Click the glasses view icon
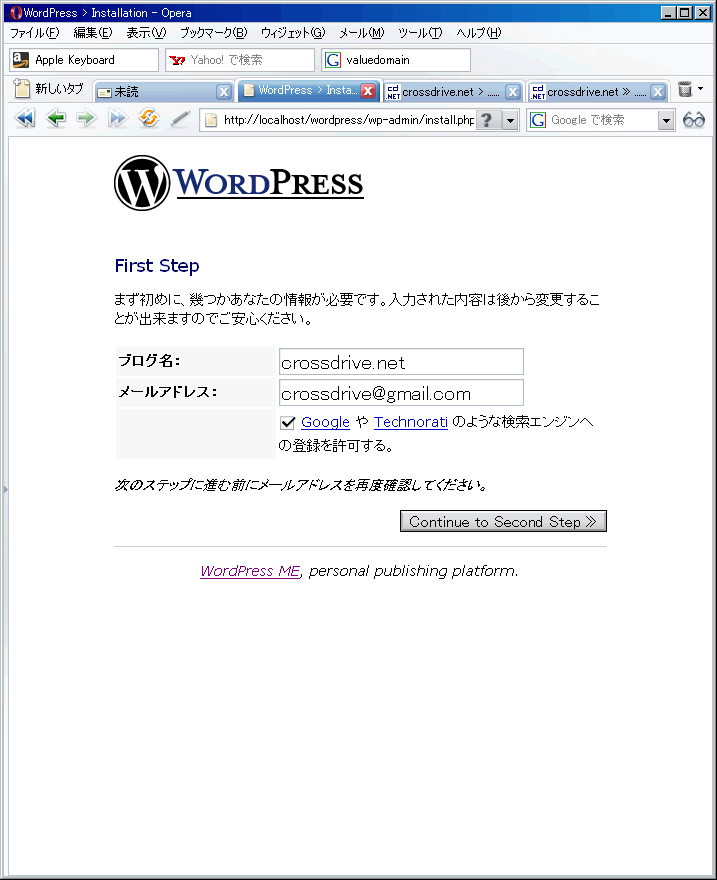Screen dimensions: 717x880 (x=694, y=120)
